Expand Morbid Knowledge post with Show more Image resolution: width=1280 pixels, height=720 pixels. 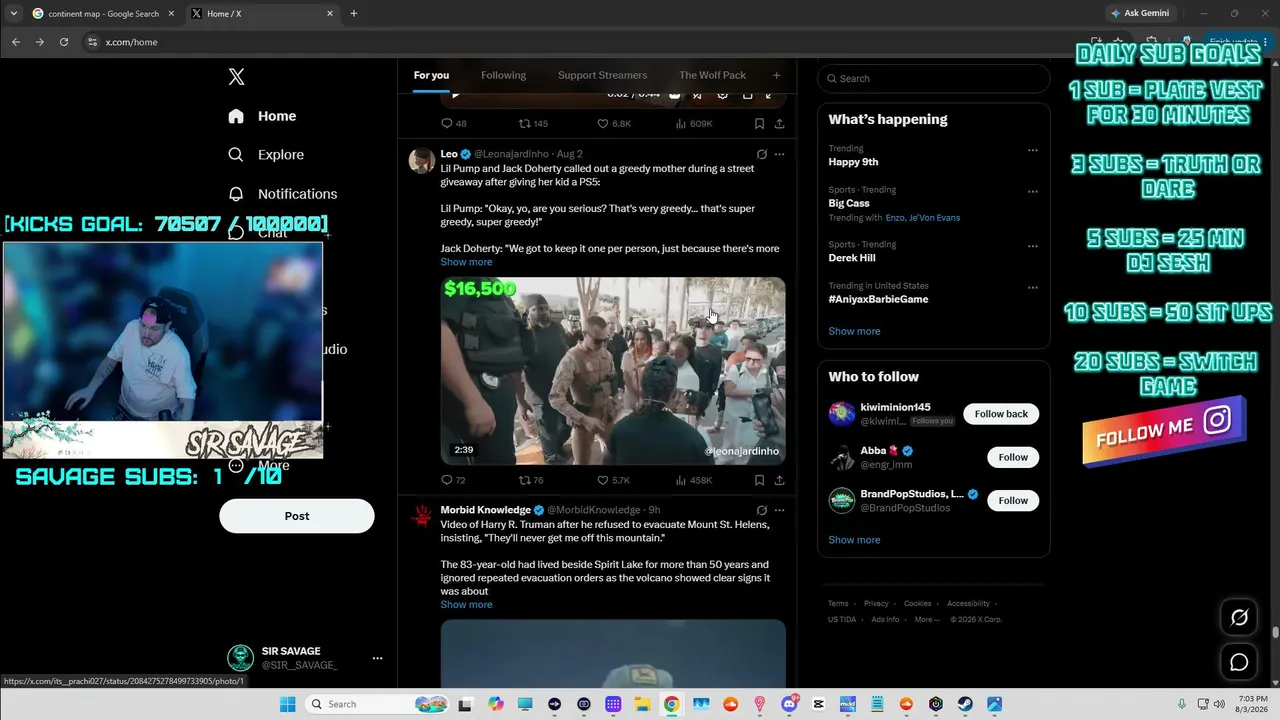[466, 604]
